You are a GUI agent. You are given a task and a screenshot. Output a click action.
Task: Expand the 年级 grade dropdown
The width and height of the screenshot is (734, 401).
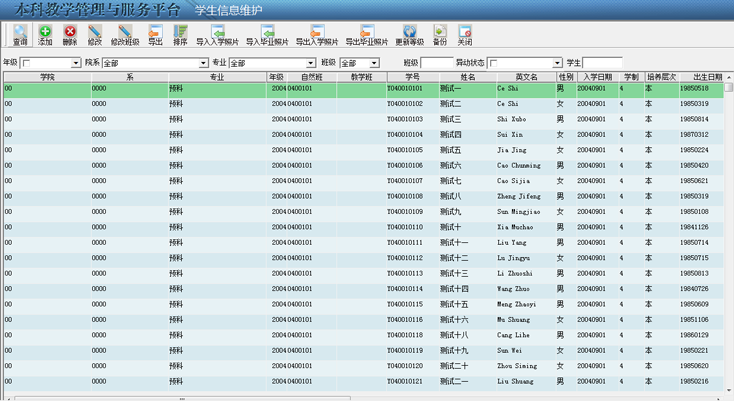pos(76,63)
